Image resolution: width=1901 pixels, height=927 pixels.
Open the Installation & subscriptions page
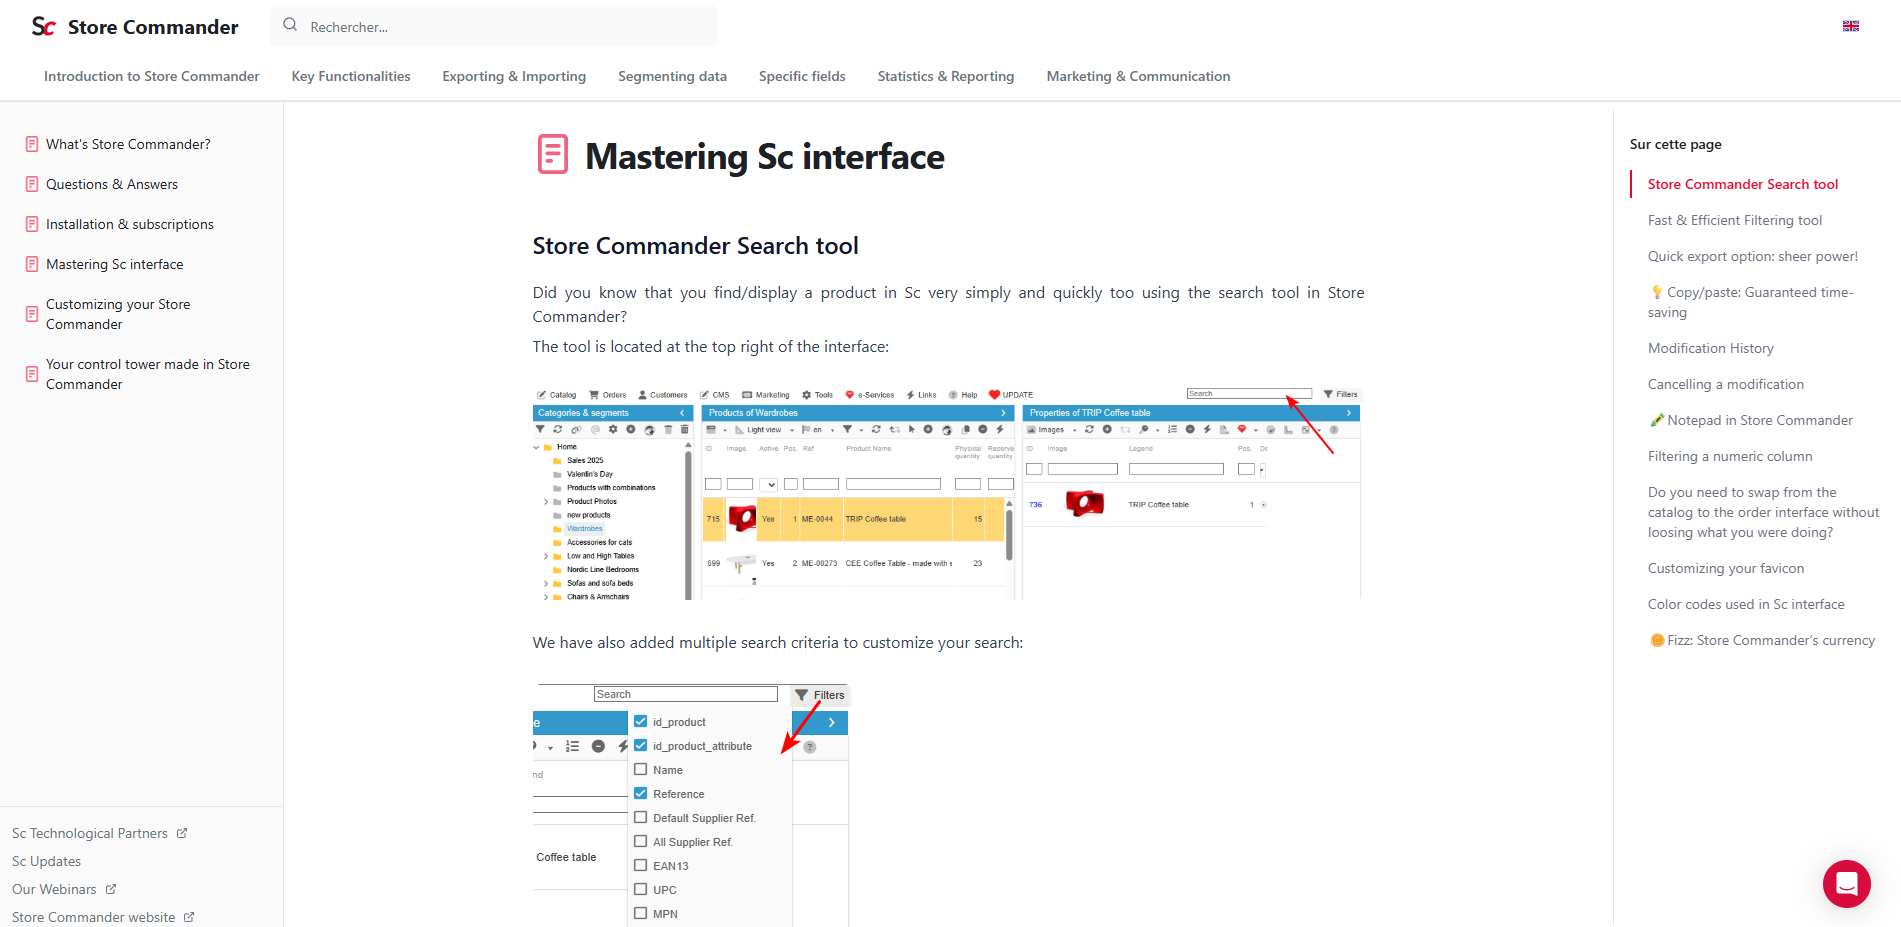129,224
